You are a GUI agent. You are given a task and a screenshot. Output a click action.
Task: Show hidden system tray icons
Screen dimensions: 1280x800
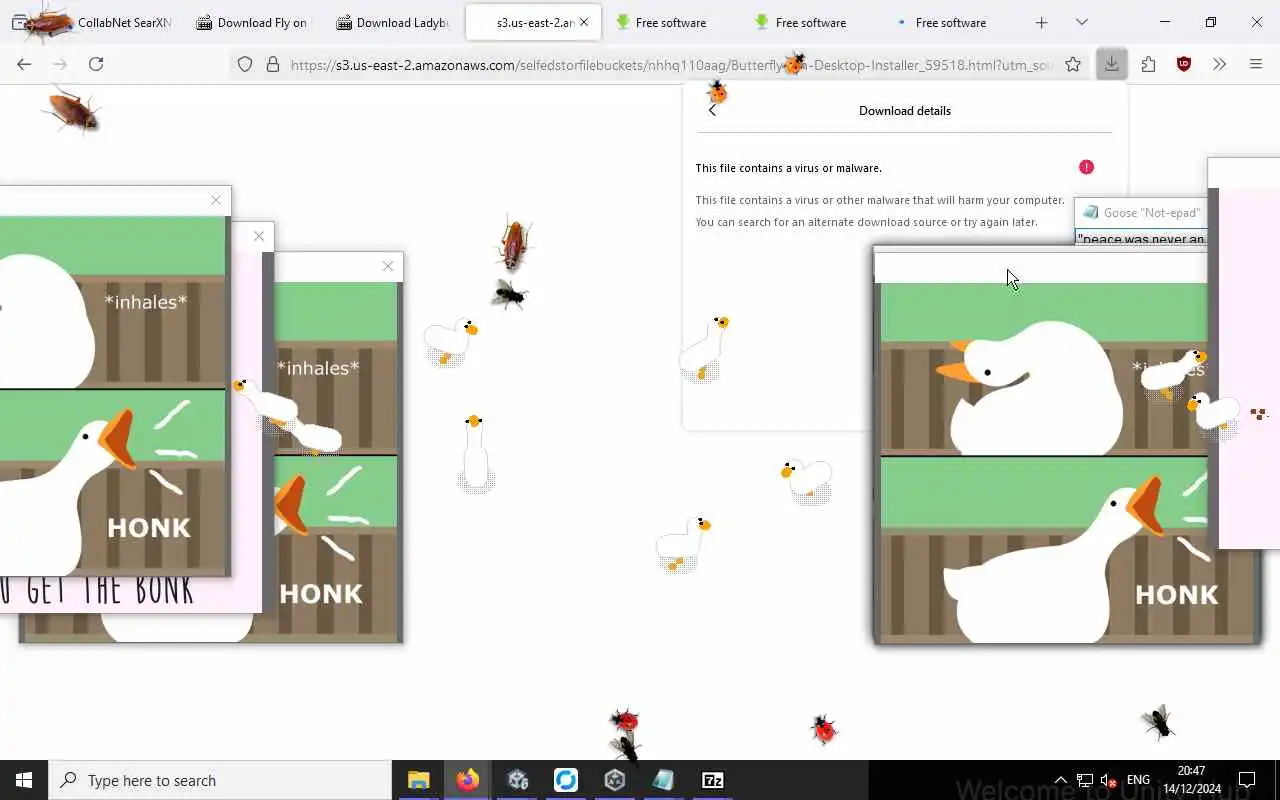pos(1060,780)
